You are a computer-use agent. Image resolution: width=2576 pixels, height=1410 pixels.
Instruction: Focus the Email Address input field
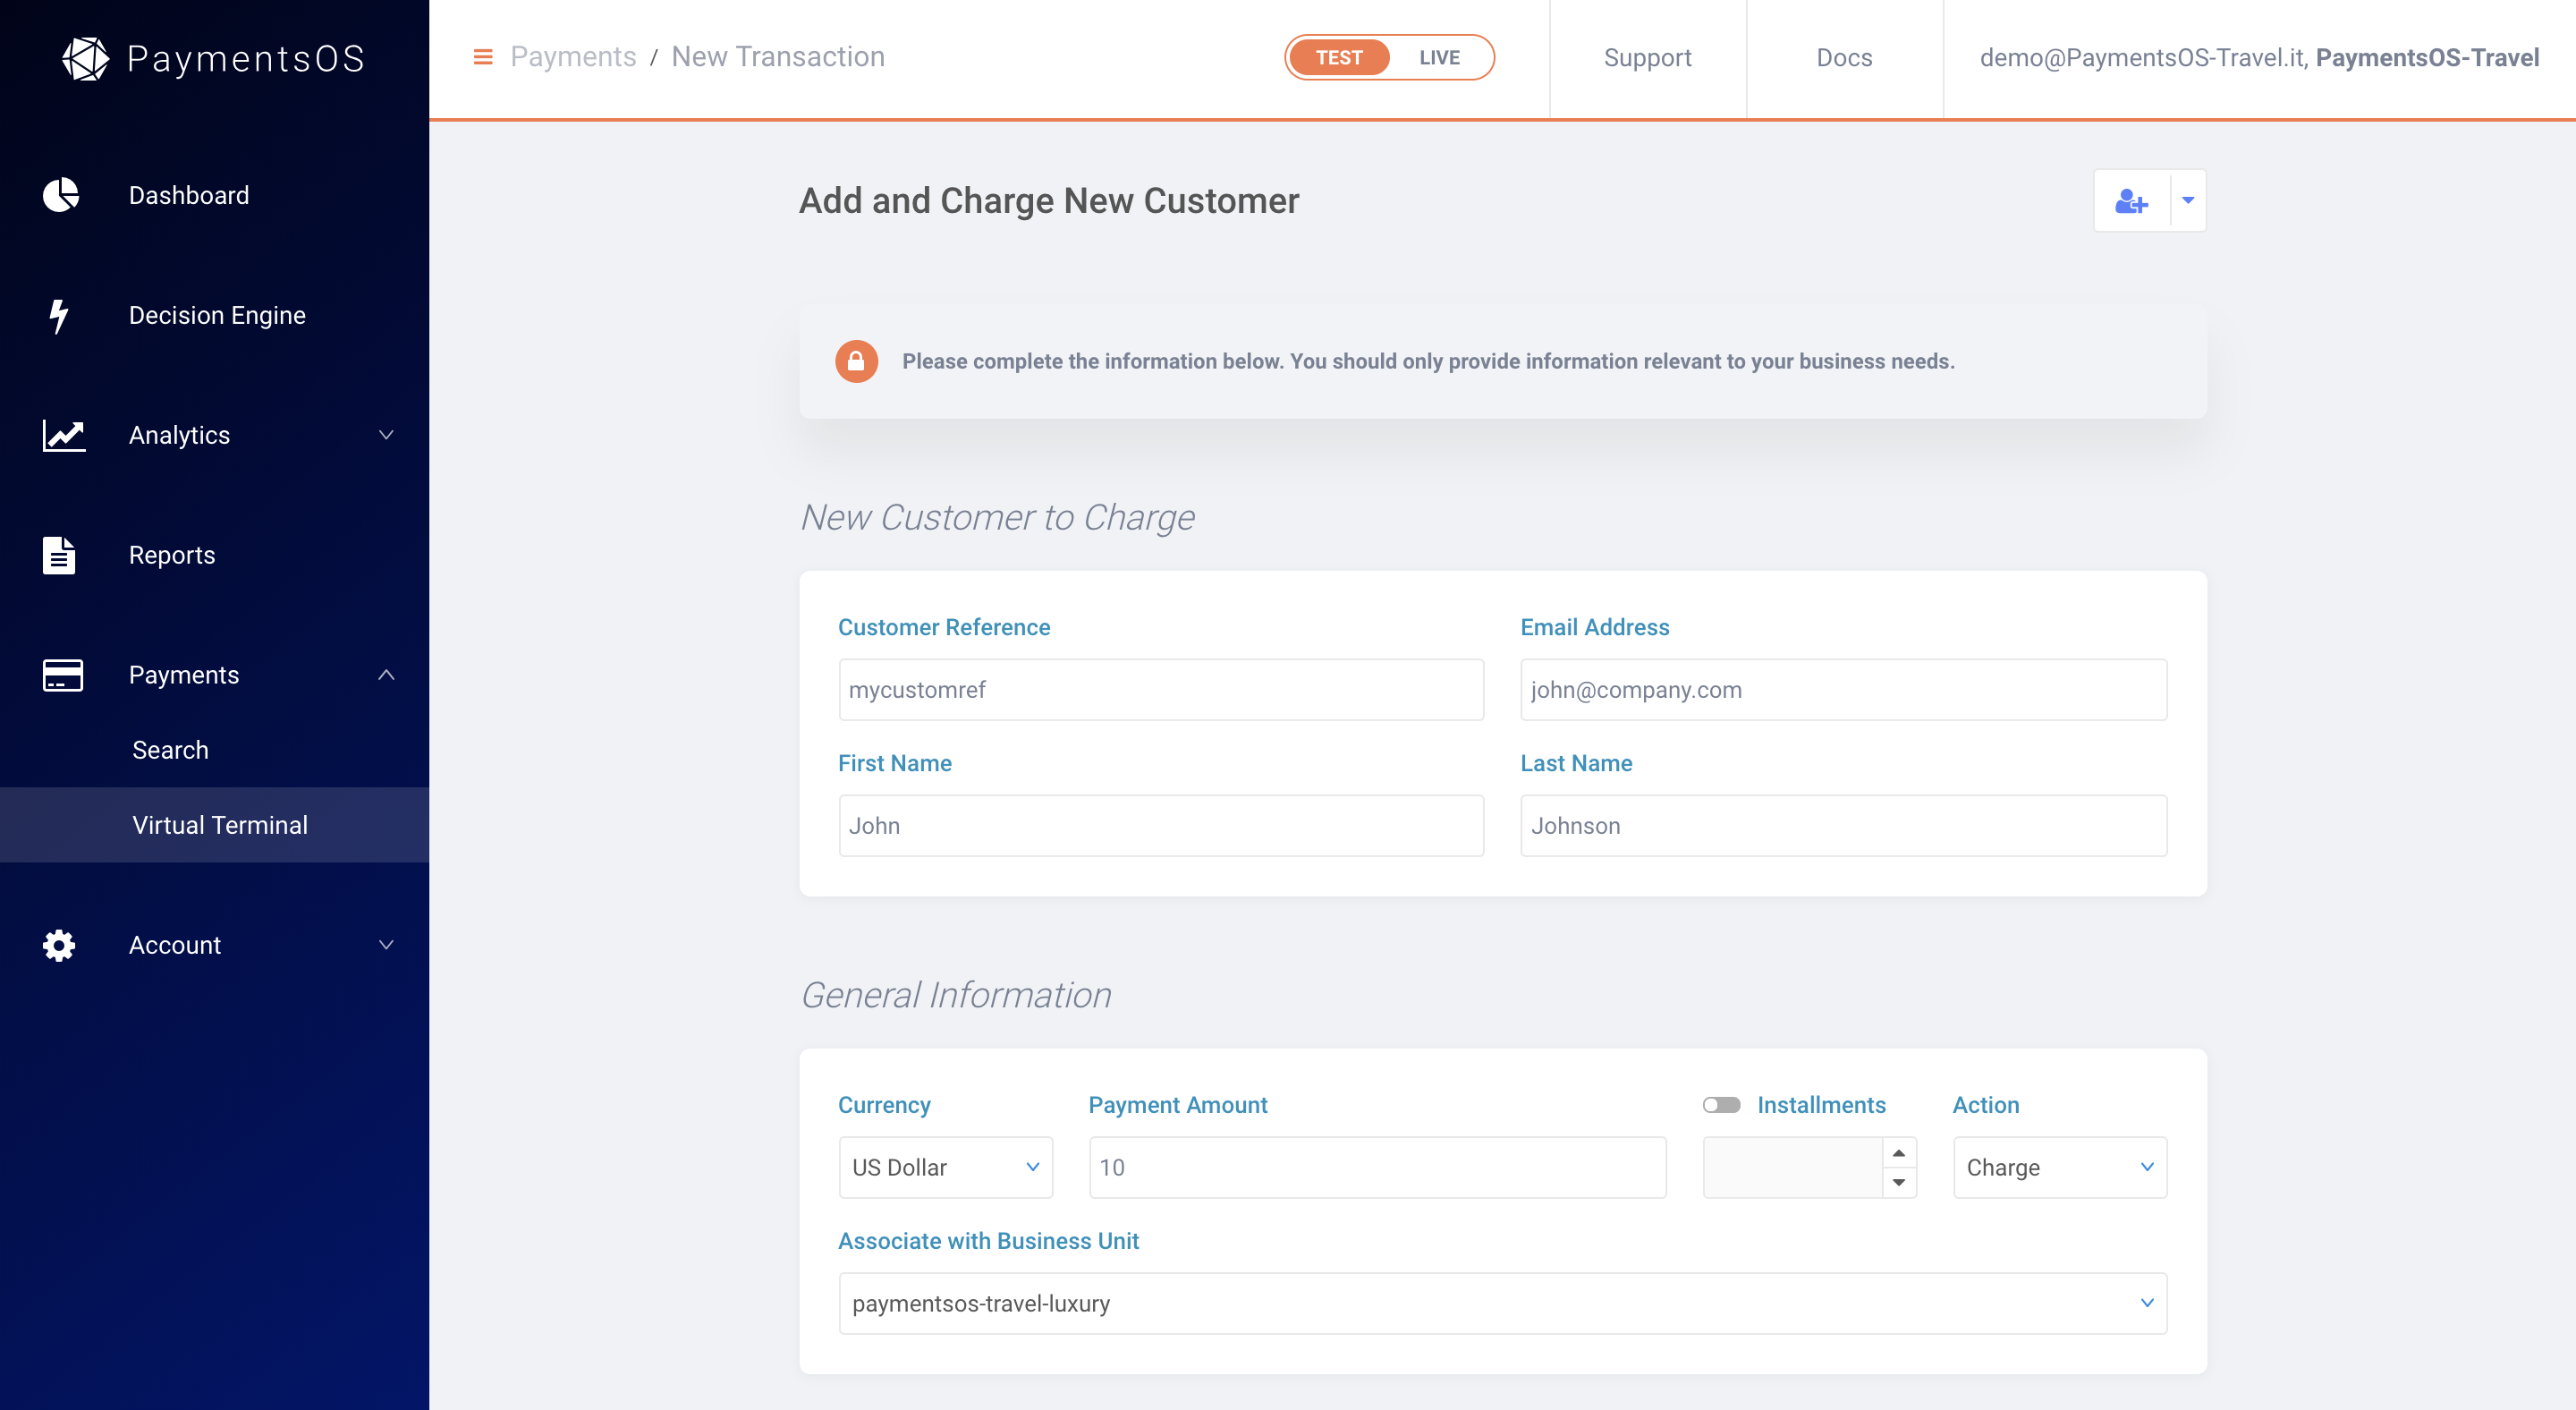(x=1843, y=689)
